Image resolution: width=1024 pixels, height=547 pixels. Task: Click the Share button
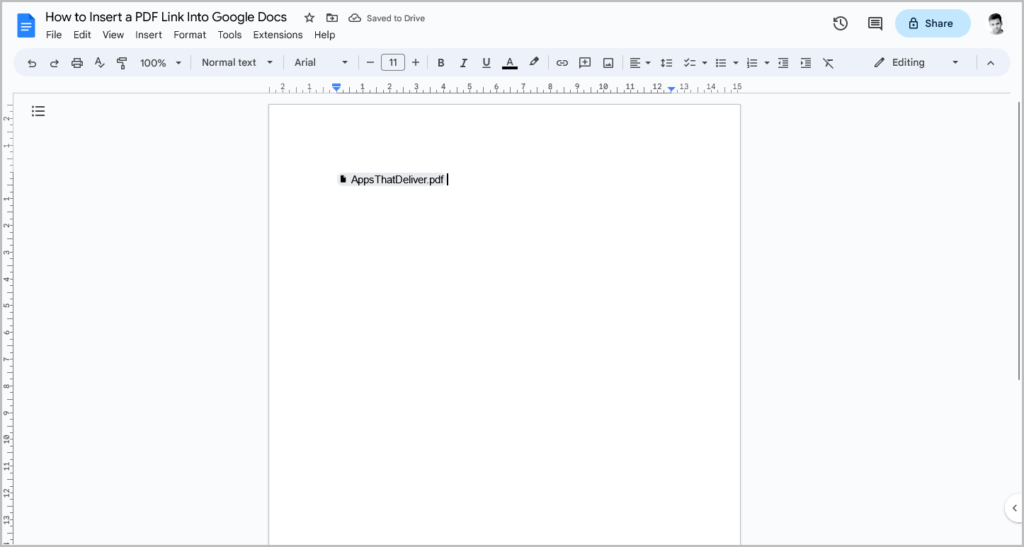click(933, 23)
